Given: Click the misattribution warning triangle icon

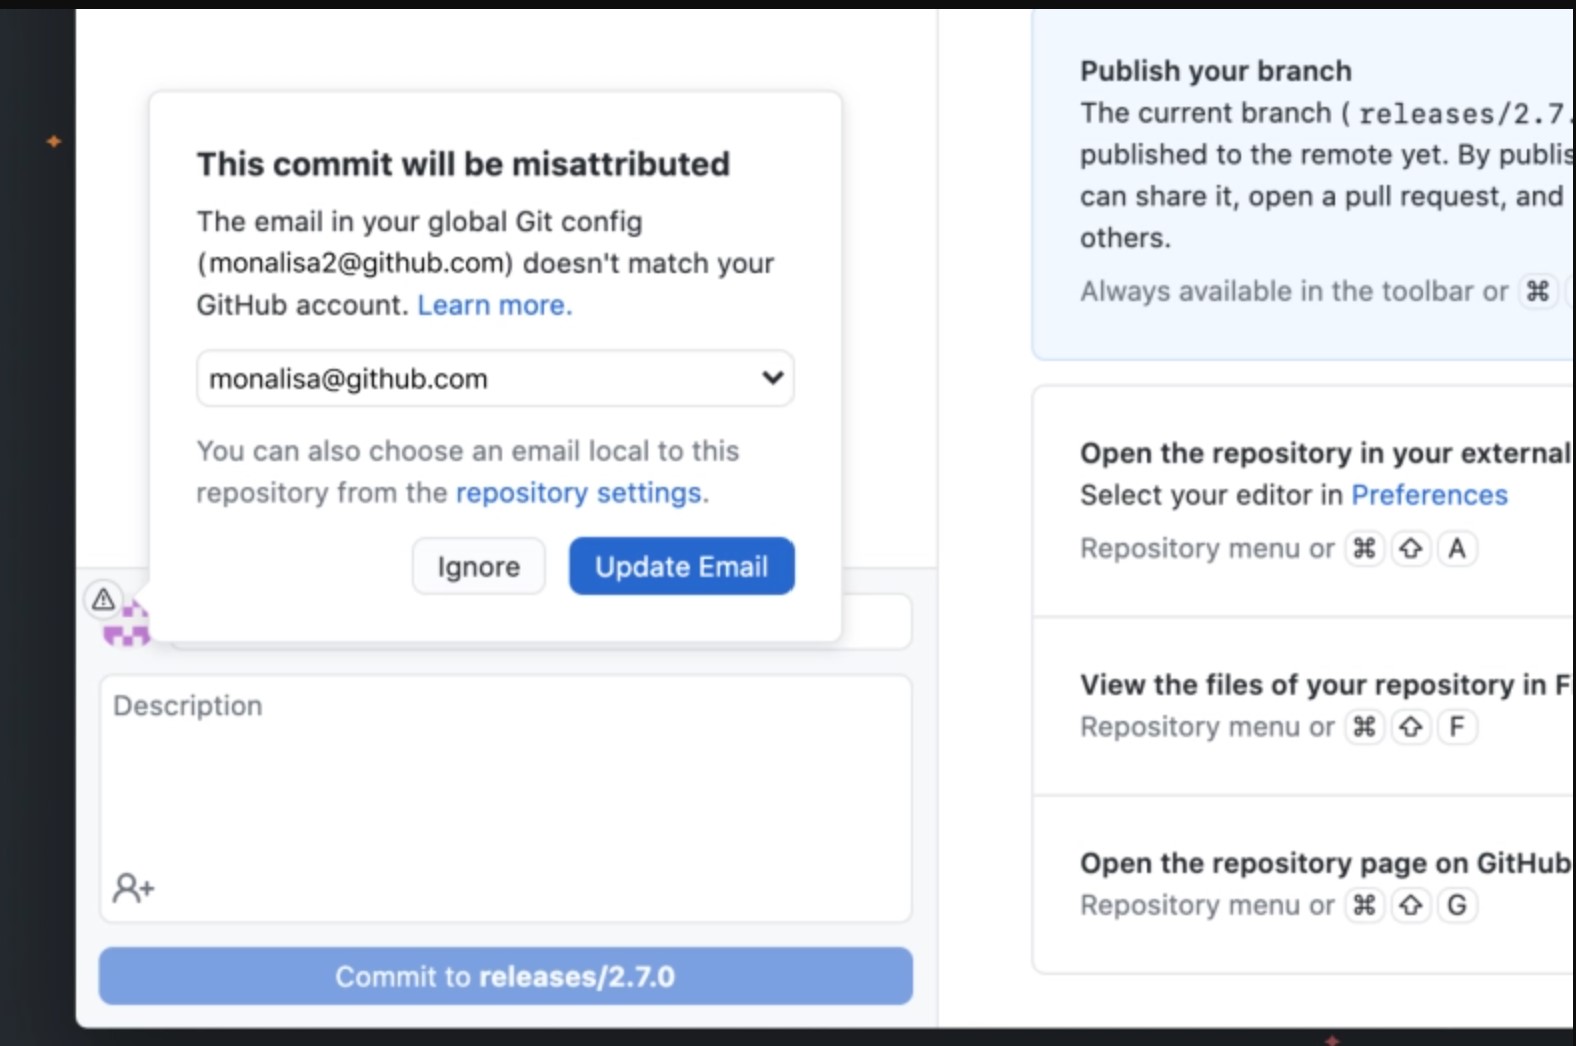Looking at the screenshot, I should coord(103,599).
